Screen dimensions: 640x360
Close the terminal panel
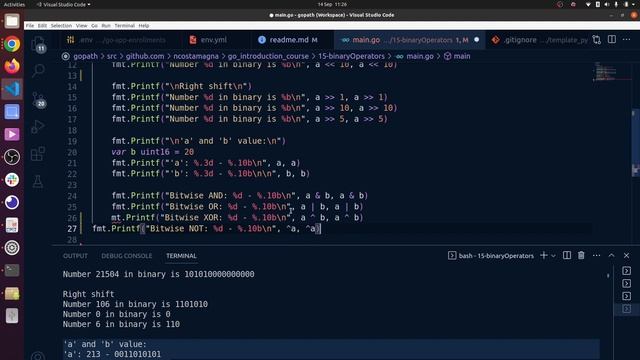[626, 256]
